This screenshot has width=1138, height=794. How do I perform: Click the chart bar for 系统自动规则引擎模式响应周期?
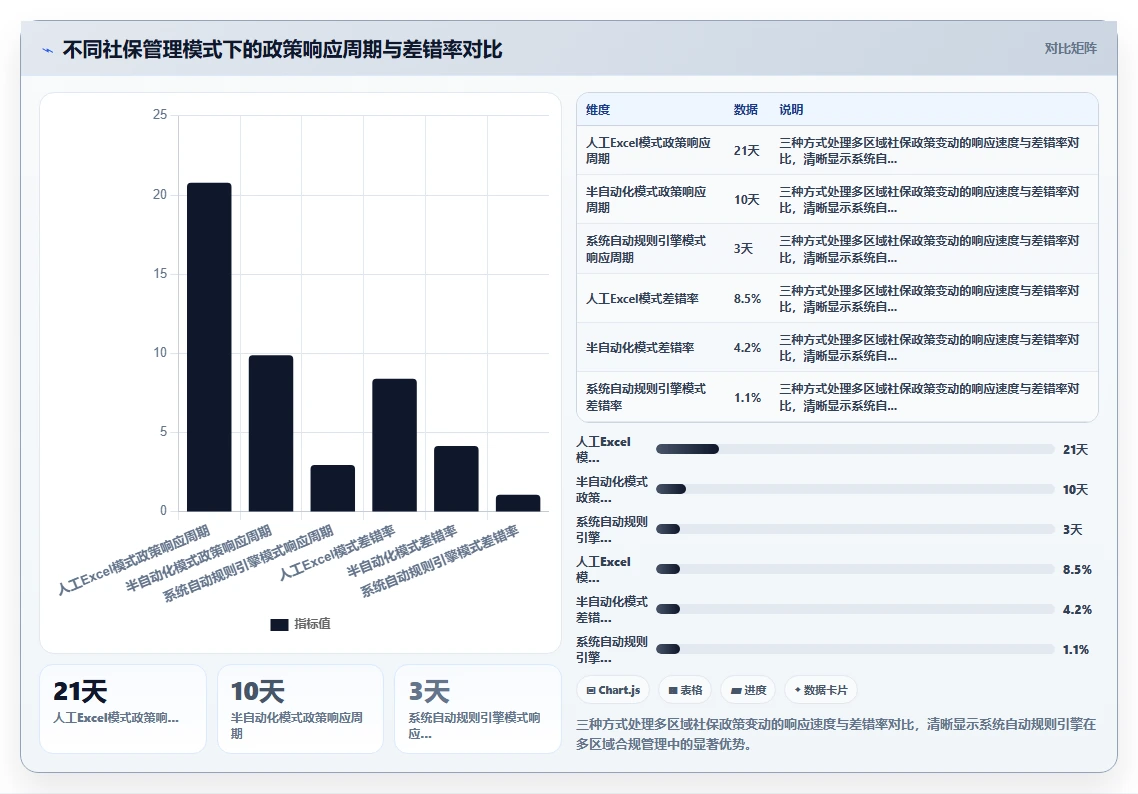tap(332, 488)
